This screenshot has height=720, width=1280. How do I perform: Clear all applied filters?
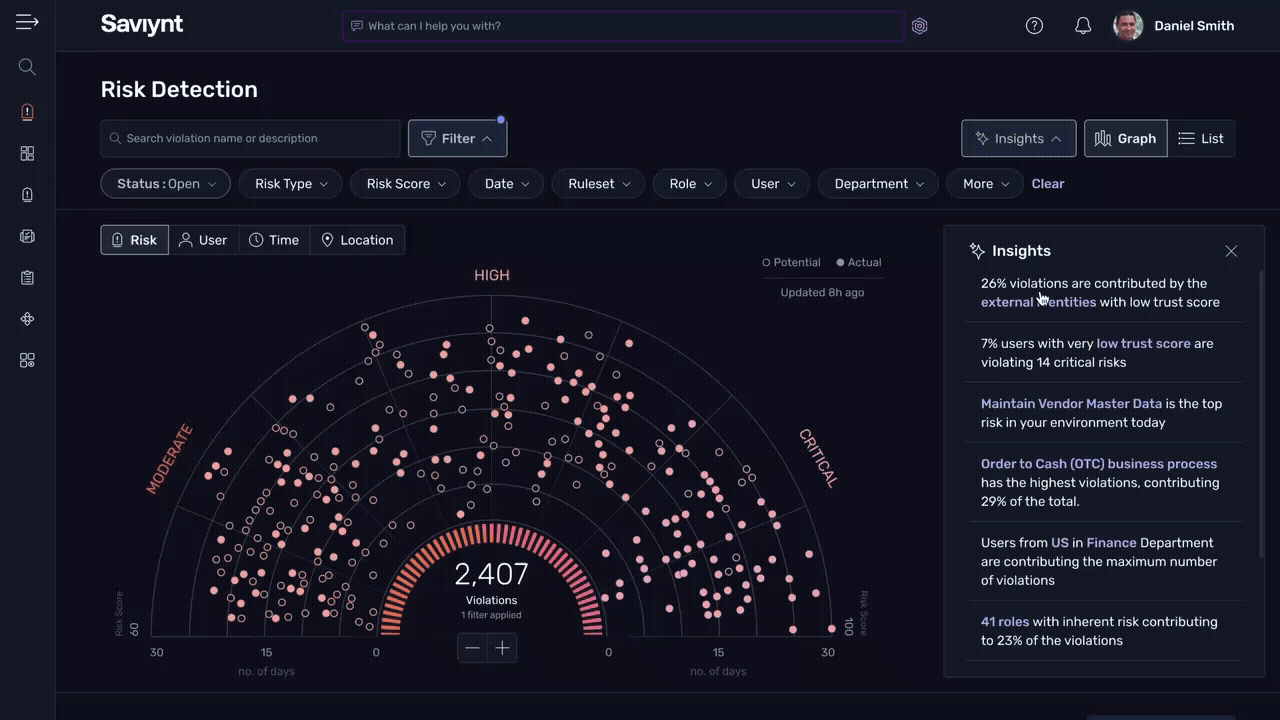pos(1048,184)
